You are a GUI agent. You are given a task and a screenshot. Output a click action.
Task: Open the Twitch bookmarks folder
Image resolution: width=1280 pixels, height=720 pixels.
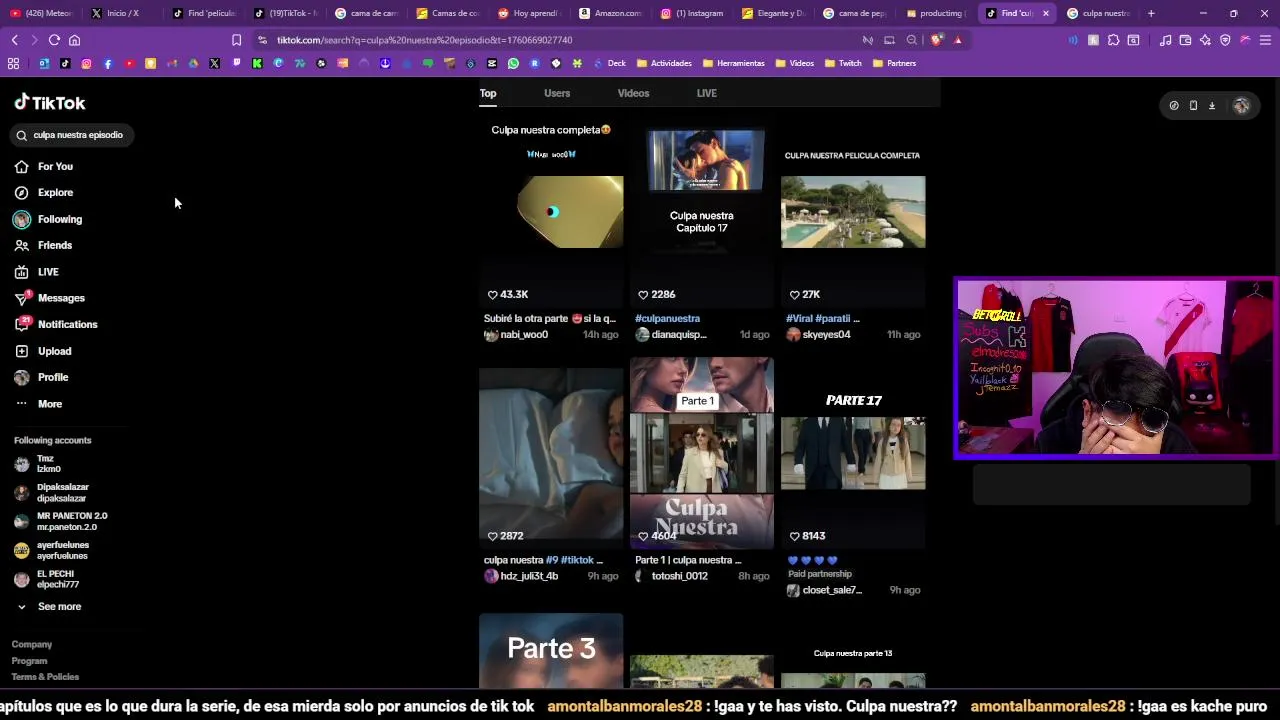click(843, 63)
